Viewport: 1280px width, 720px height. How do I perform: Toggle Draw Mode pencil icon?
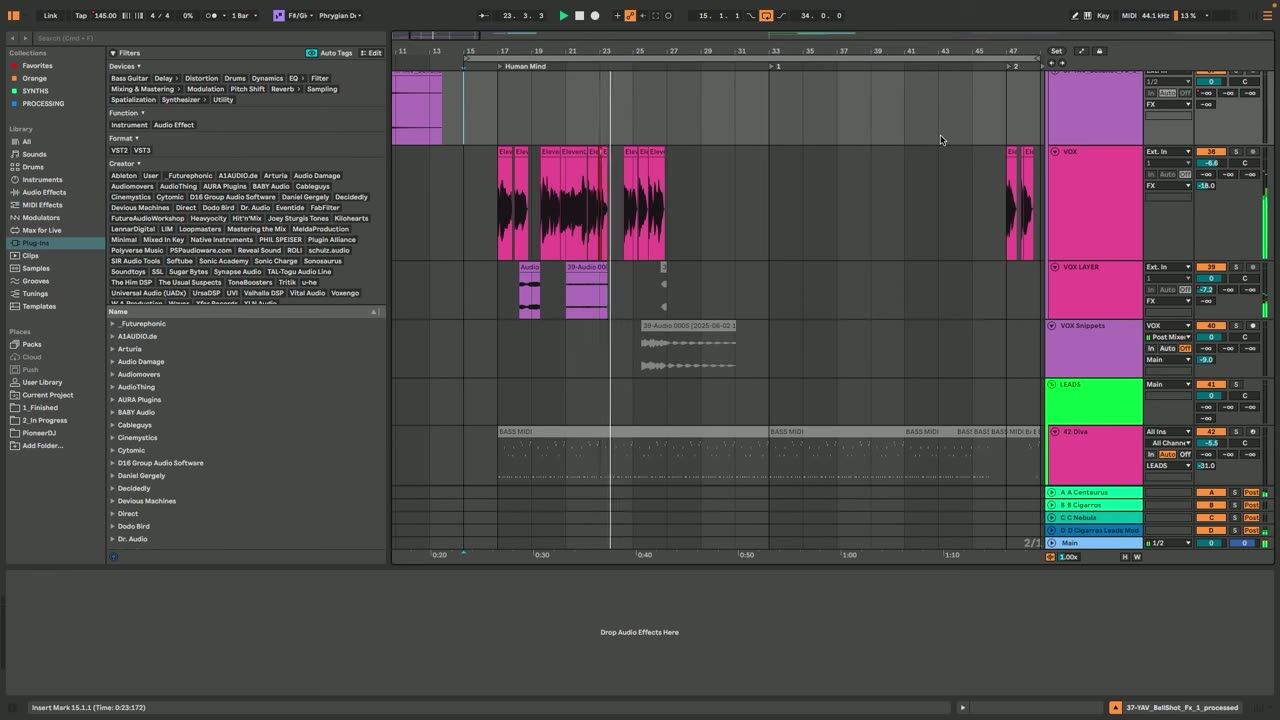click(x=1075, y=15)
